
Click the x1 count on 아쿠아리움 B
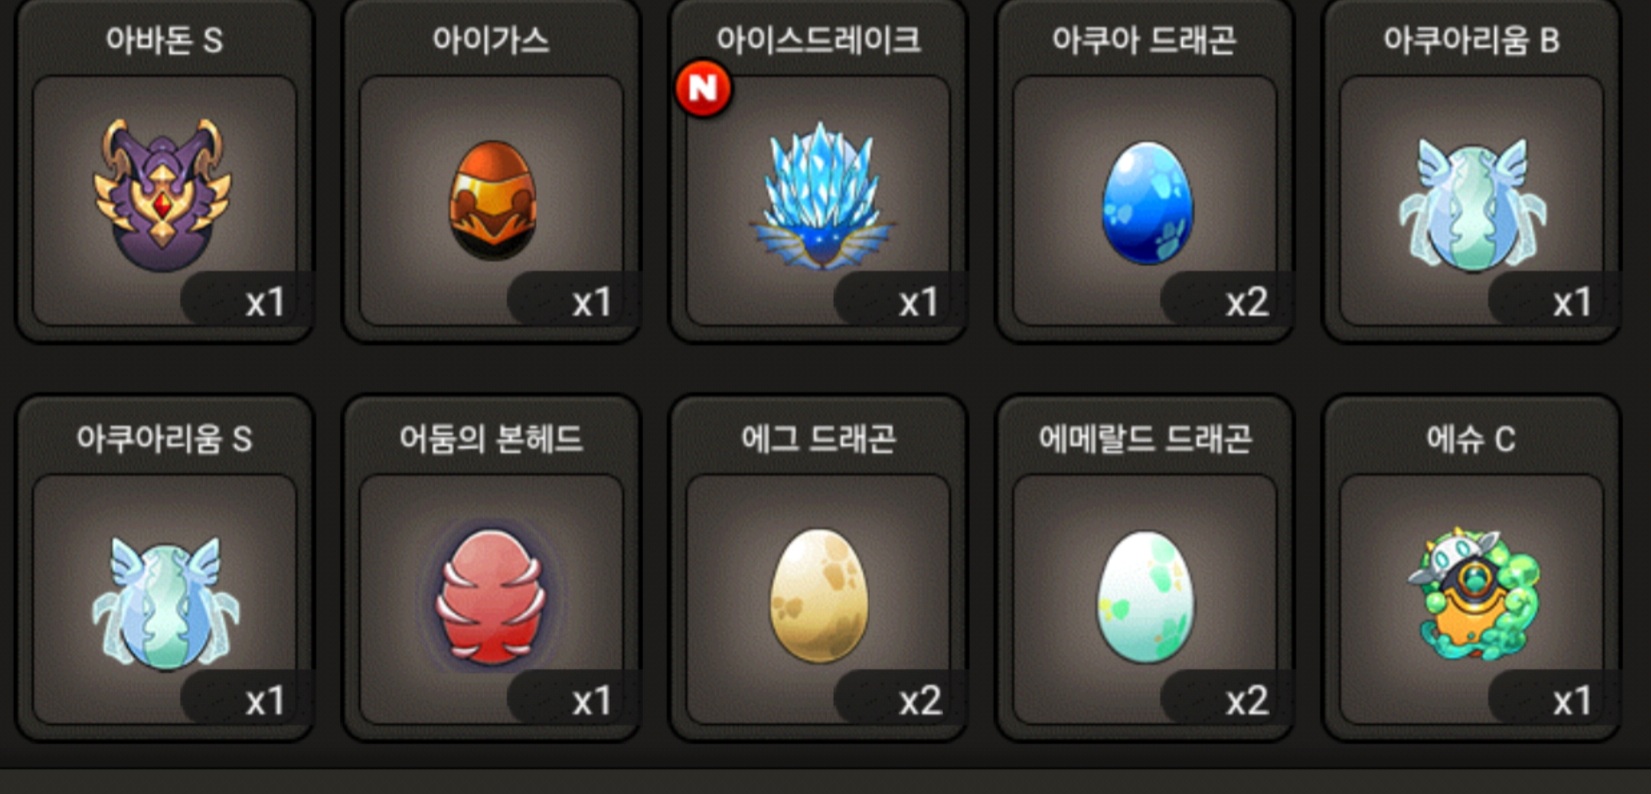tap(1572, 302)
